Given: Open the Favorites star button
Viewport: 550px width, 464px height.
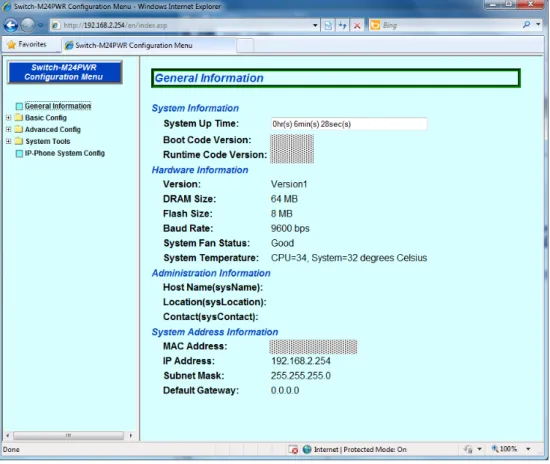Looking at the screenshot, I should click(27, 45).
